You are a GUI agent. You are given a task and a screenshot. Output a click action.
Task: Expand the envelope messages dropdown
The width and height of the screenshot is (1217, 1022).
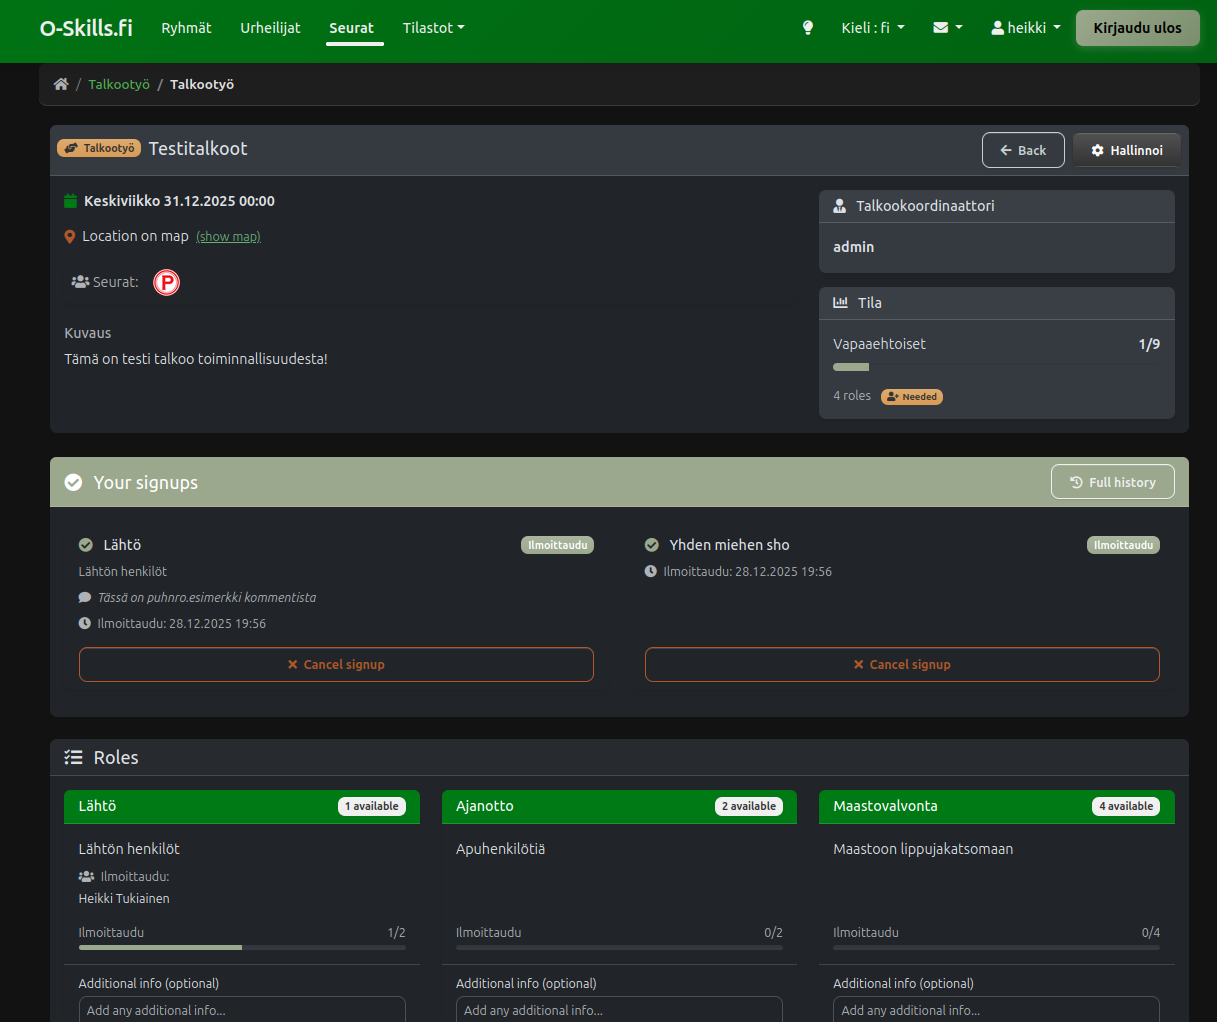coord(947,28)
